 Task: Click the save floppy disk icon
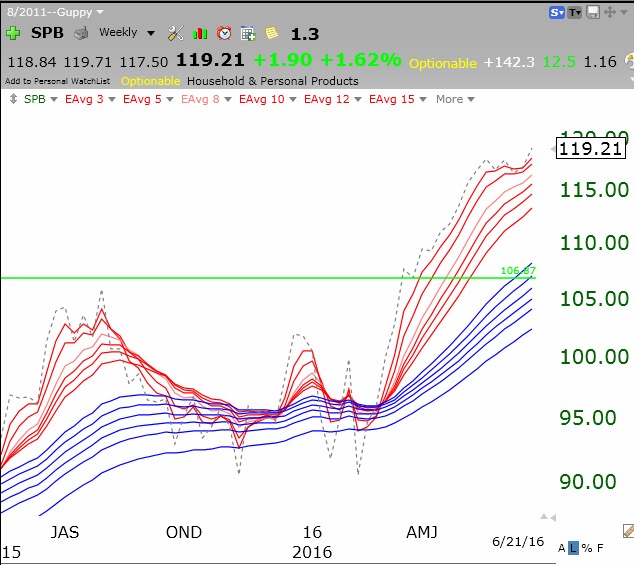pyautogui.click(x=593, y=13)
